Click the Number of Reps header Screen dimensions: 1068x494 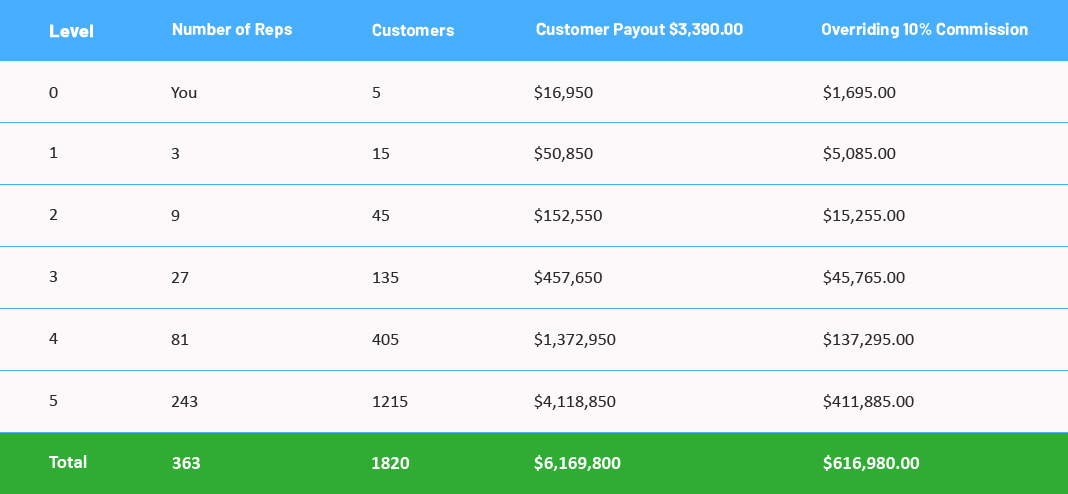click(x=232, y=29)
